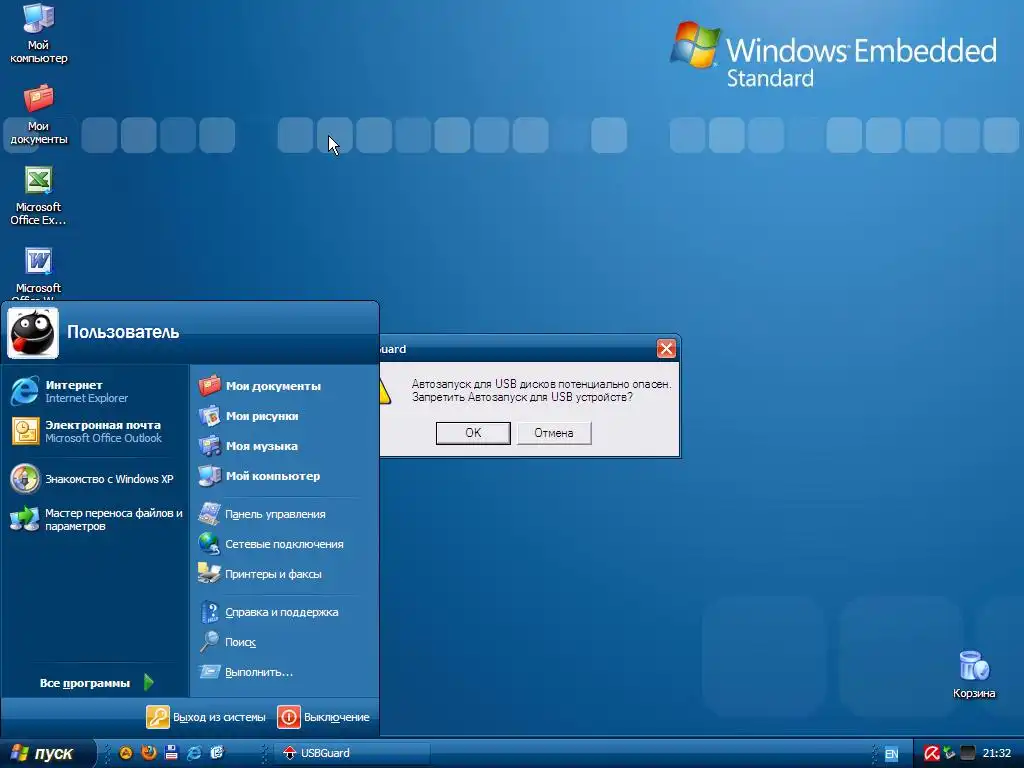Image resolution: width=1024 pixels, height=768 pixels.
Task: Select the Microsoft Office Excel desktop shortcut
Action: pyautogui.click(x=39, y=195)
